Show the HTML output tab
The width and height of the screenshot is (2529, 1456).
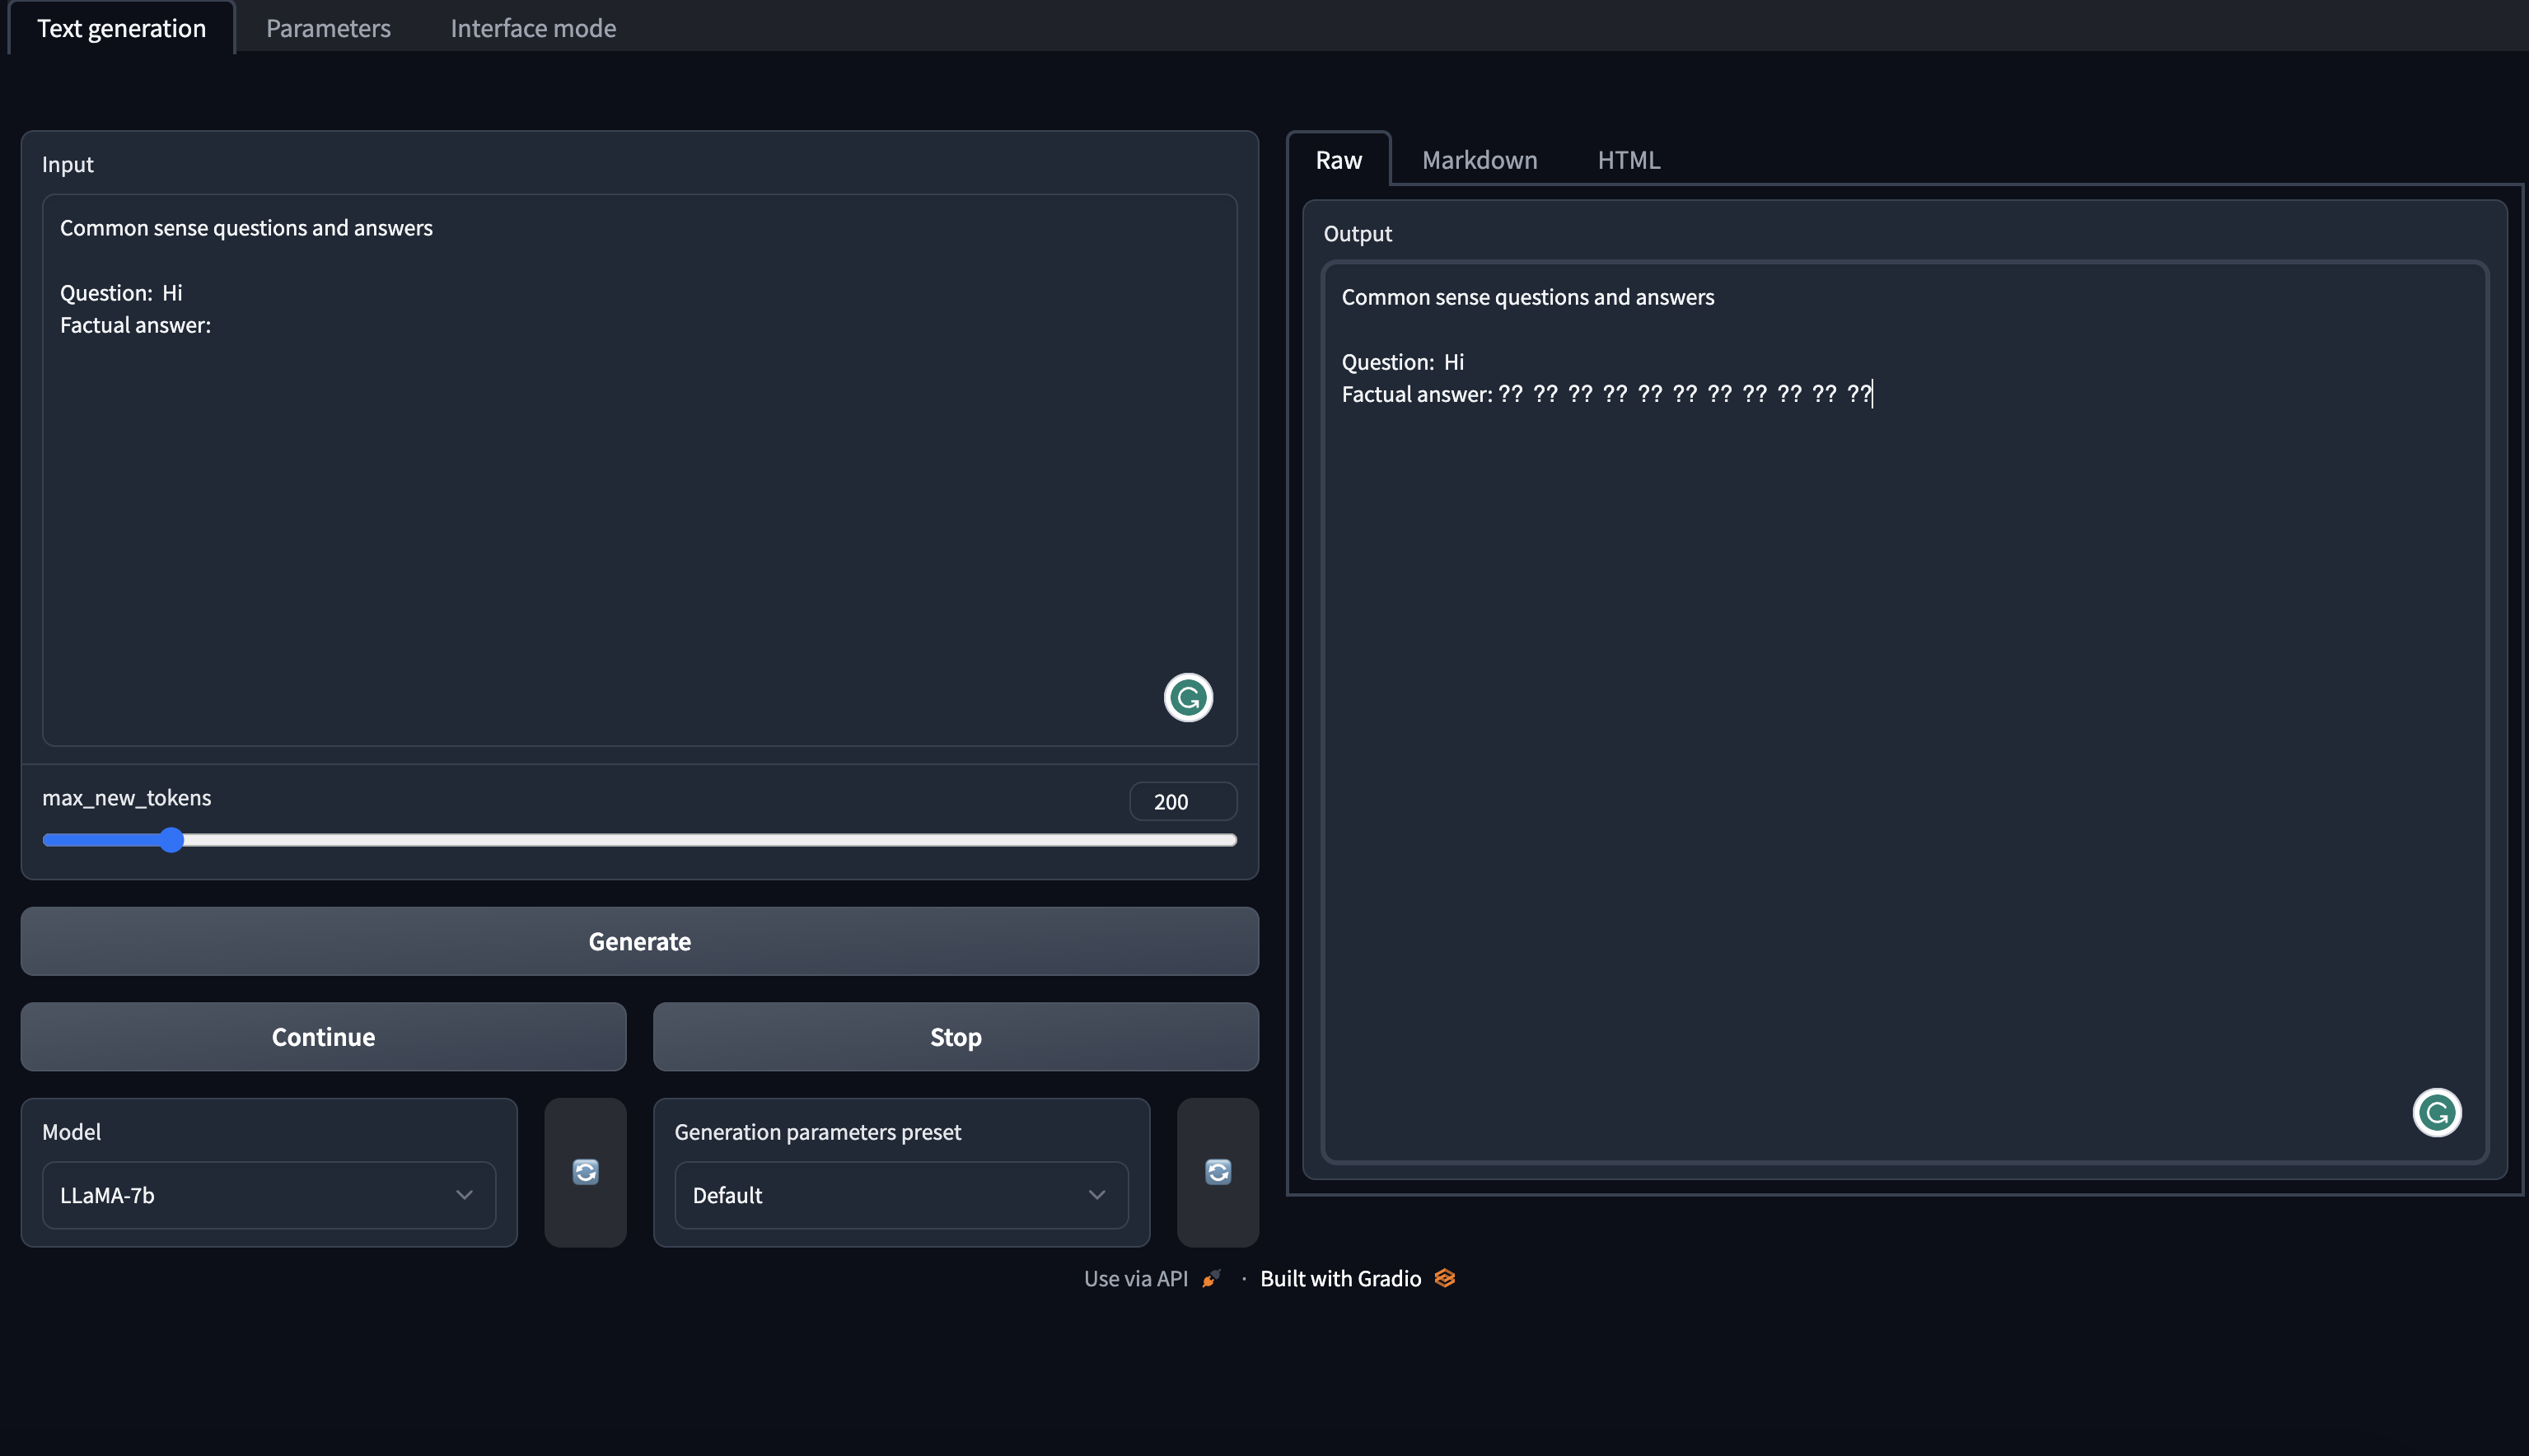[1628, 160]
